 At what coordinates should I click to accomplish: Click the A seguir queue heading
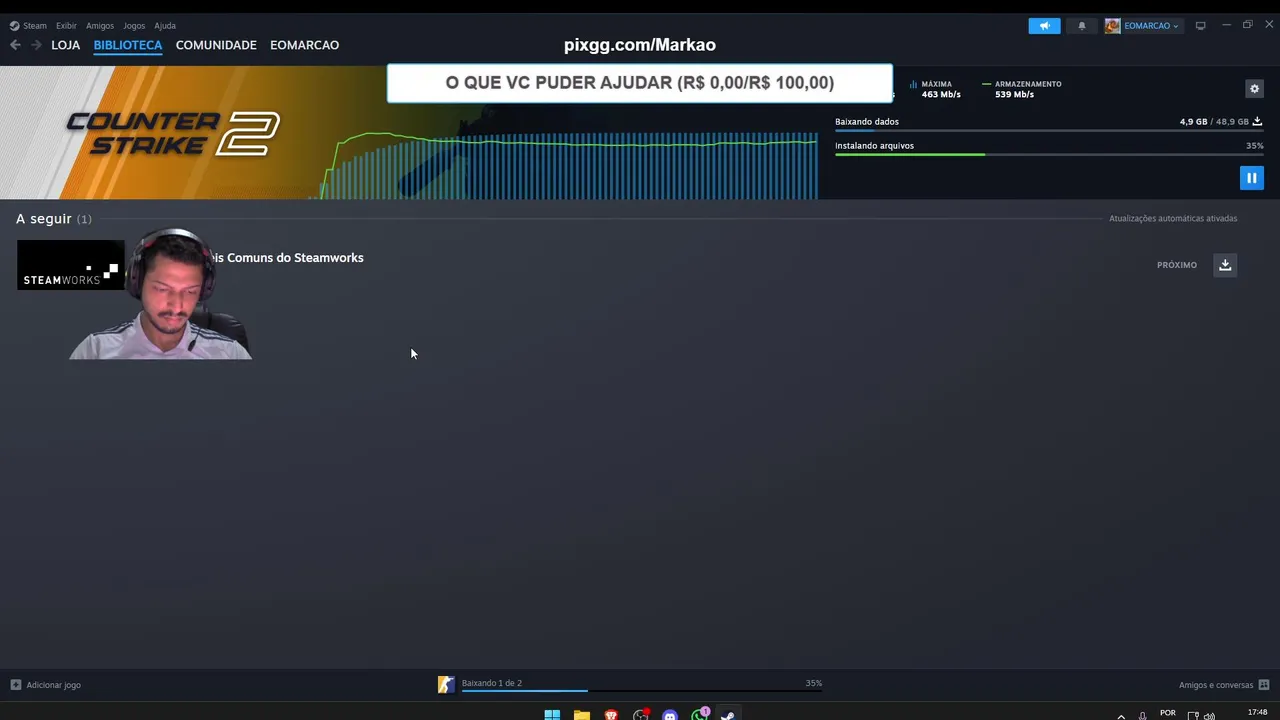[x=54, y=218]
